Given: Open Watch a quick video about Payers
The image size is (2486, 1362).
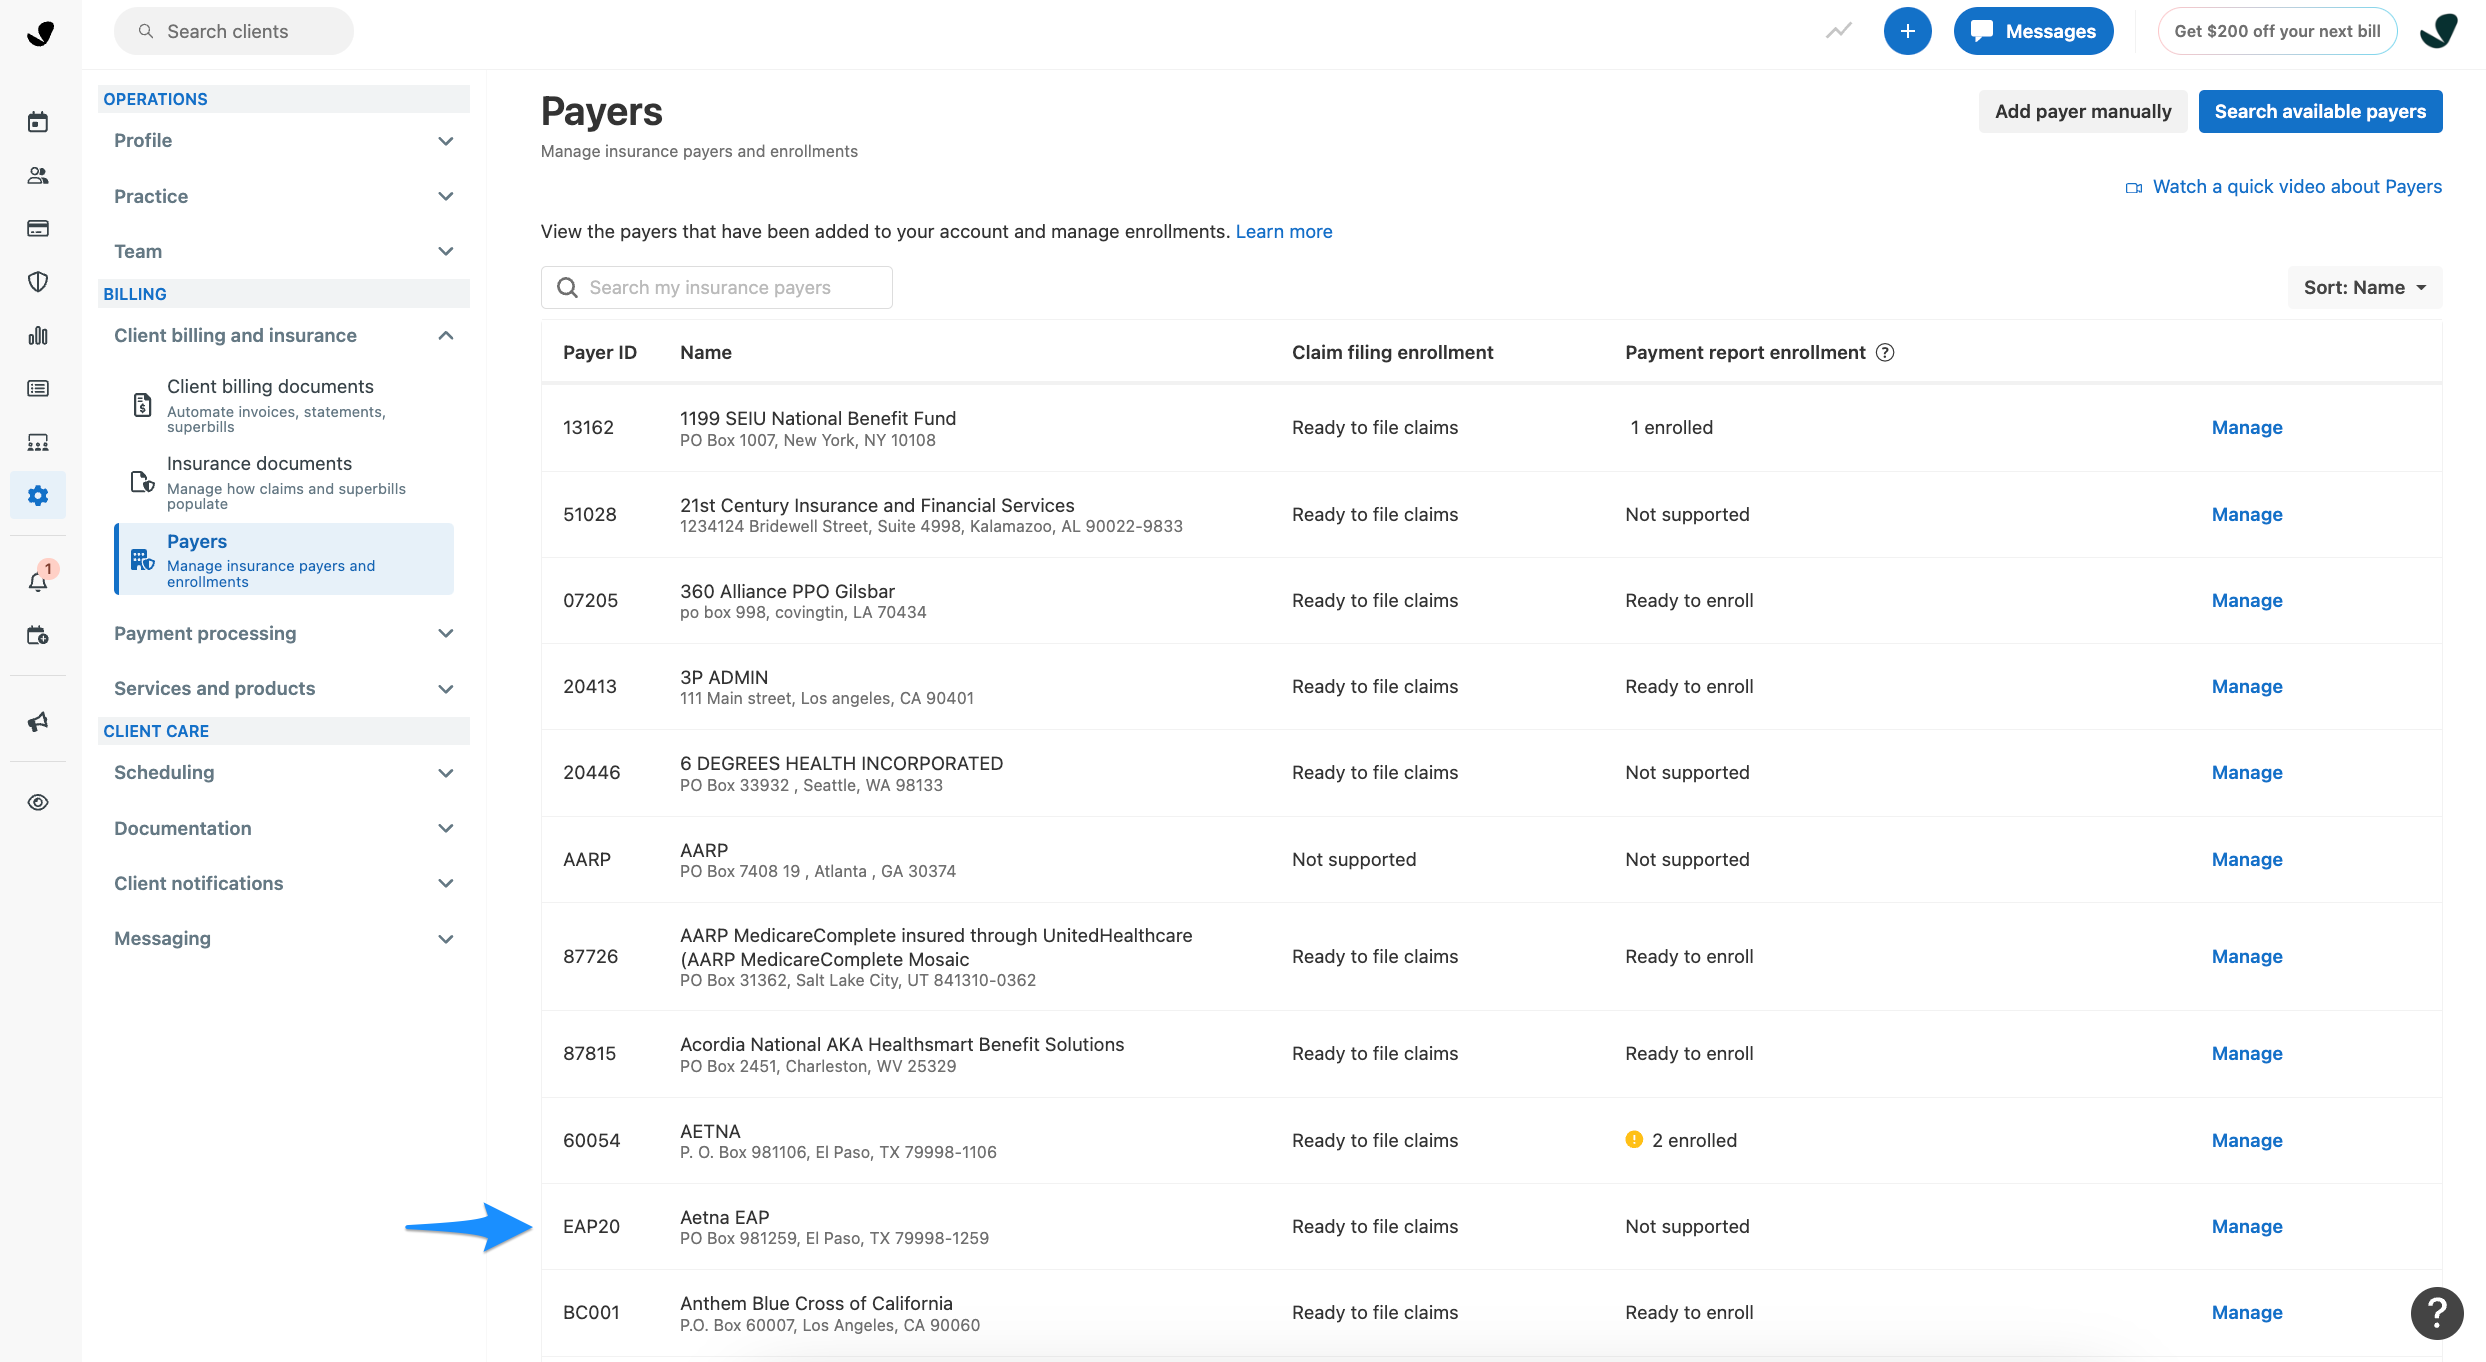Looking at the screenshot, I should click(2297, 187).
